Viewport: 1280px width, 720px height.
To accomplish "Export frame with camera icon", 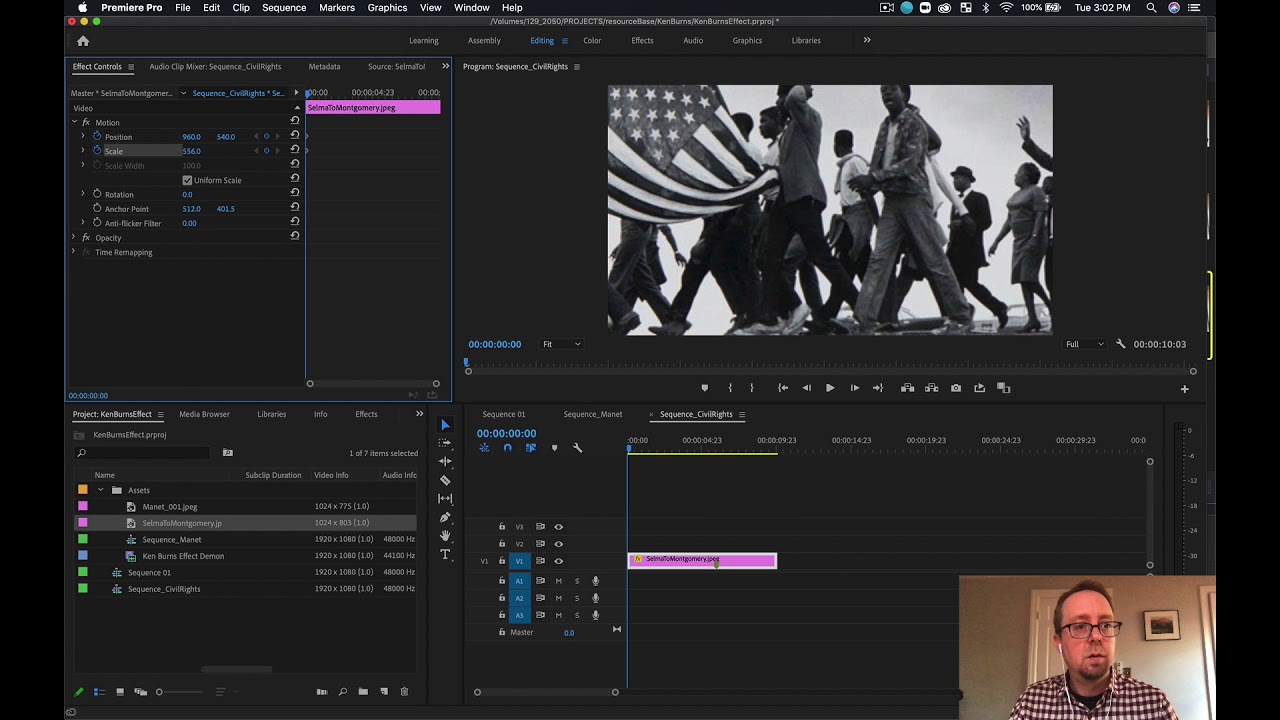I will [x=956, y=388].
